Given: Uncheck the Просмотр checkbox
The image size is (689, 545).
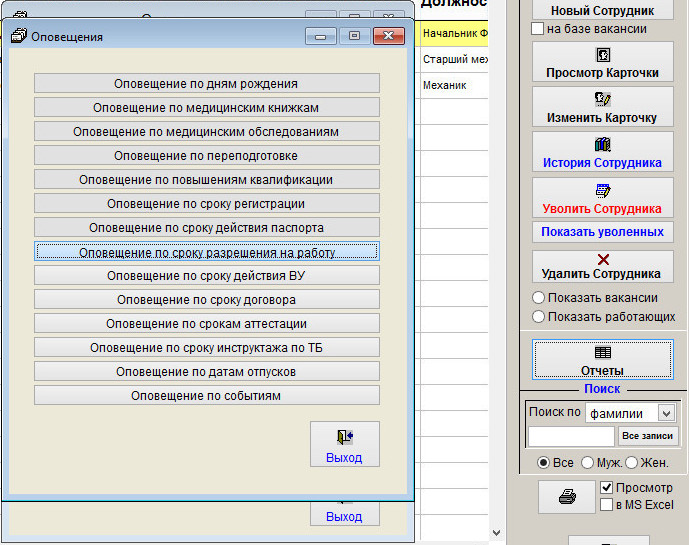Looking at the screenshot, I should tap(607, 488).
